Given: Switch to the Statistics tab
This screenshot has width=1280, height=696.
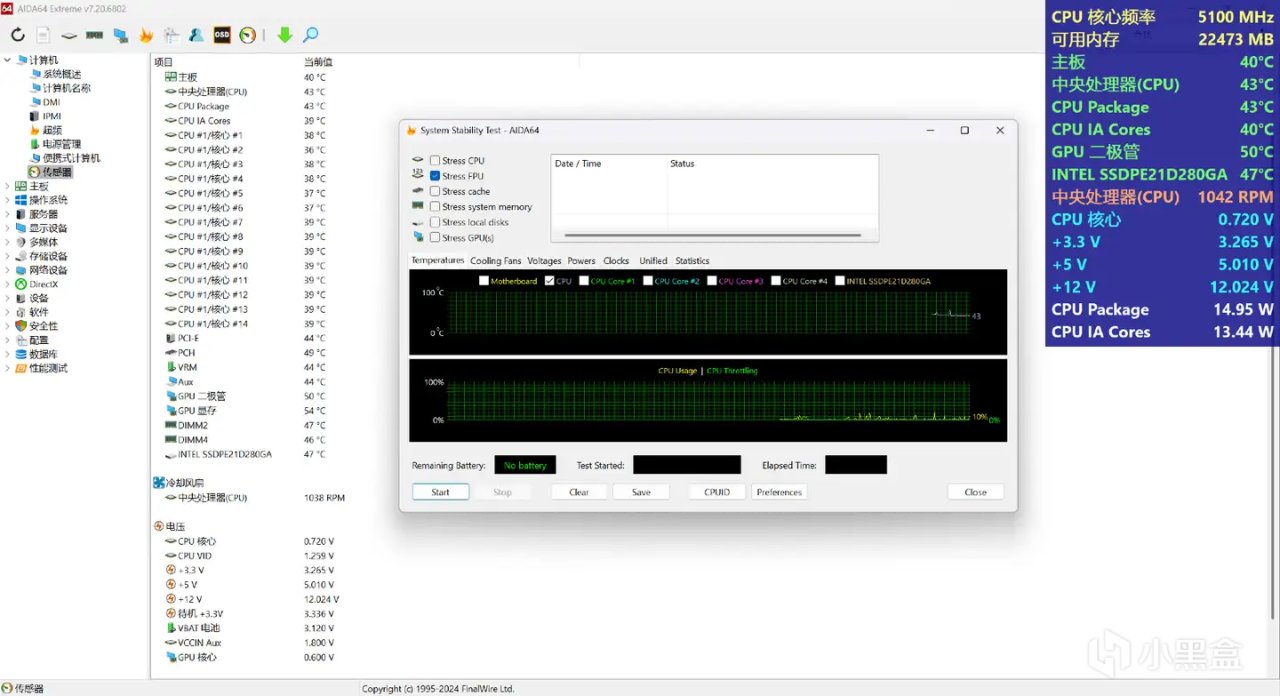Looking at the screenshot, I should pyautogui.click(x=692, y=261).
